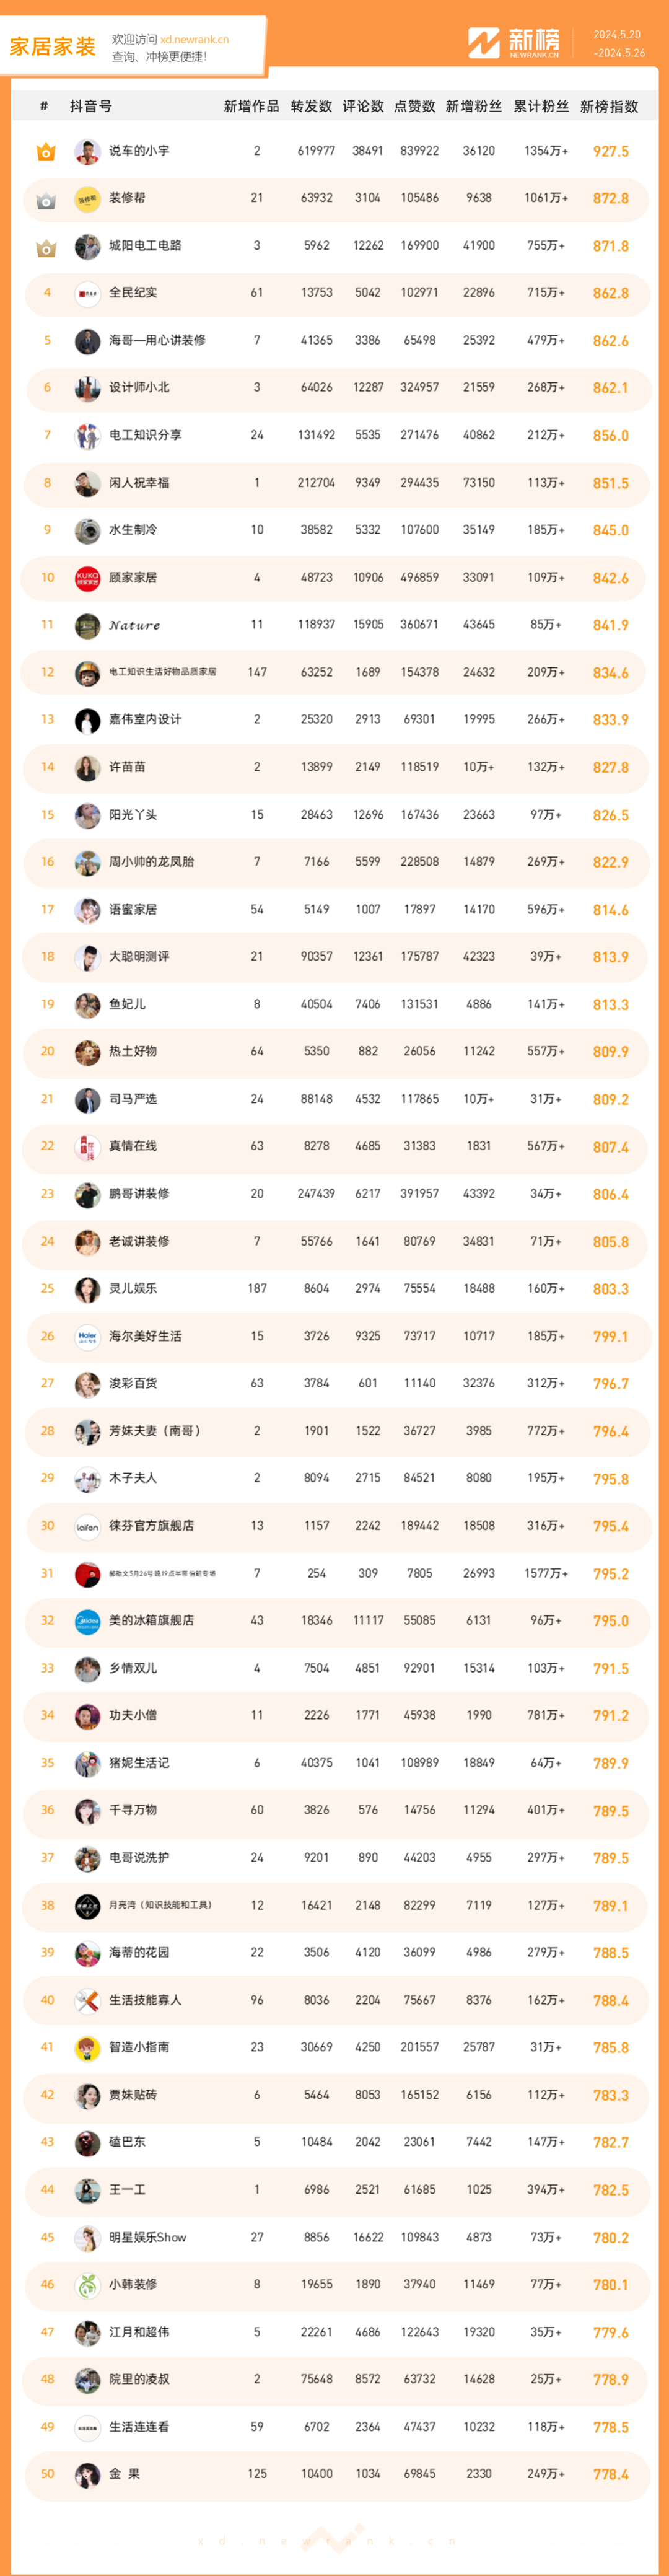Viewport: 669px width, 2576px height.
Task: Click the Midea 美的冰箱旗舰店 avatar
Action: click(x=88, y=1621)
